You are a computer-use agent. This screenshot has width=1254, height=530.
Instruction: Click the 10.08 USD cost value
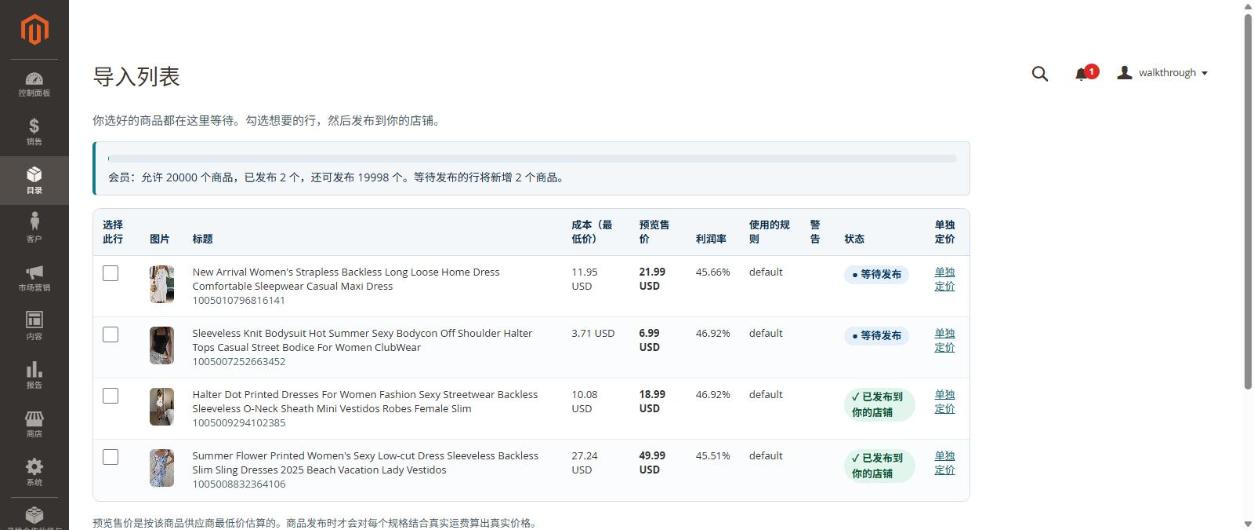585,401
